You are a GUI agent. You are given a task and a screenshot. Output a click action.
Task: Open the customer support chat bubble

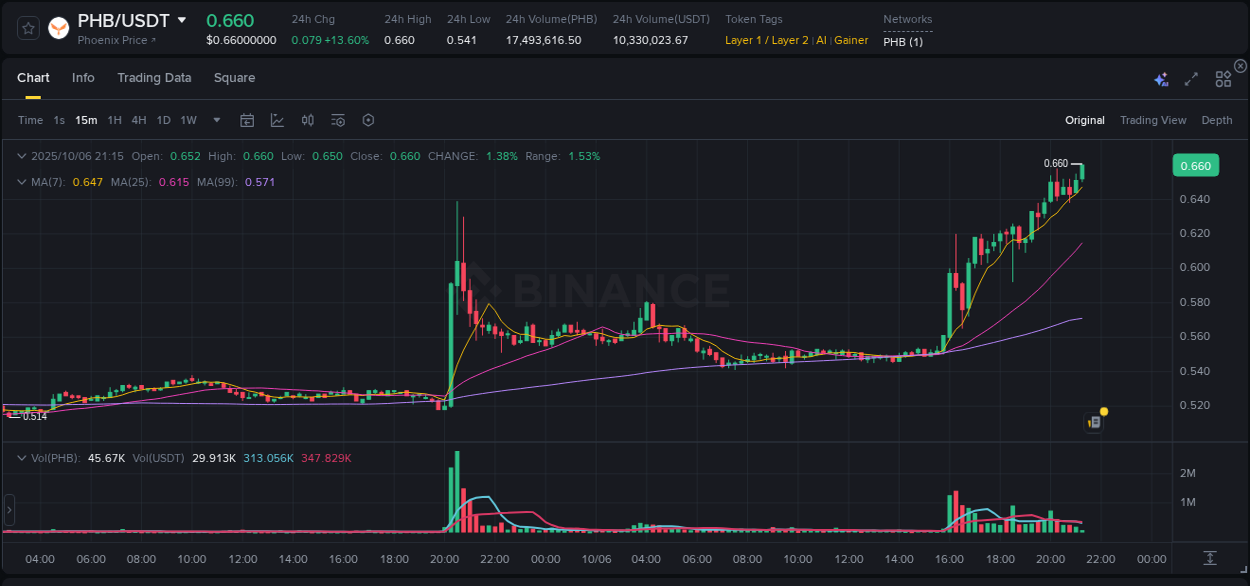(1095, 420)
